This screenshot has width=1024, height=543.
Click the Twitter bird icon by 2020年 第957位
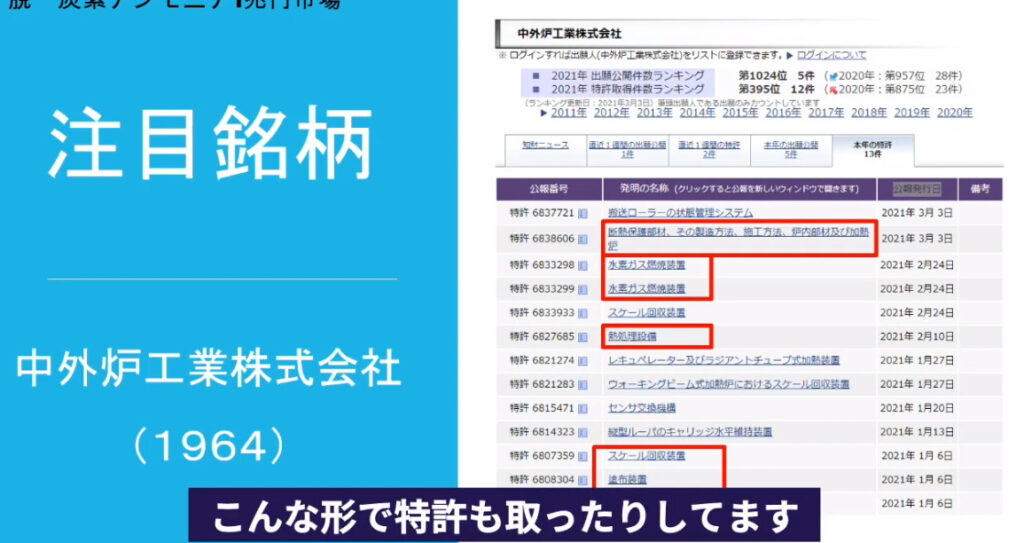pos(833,76)
